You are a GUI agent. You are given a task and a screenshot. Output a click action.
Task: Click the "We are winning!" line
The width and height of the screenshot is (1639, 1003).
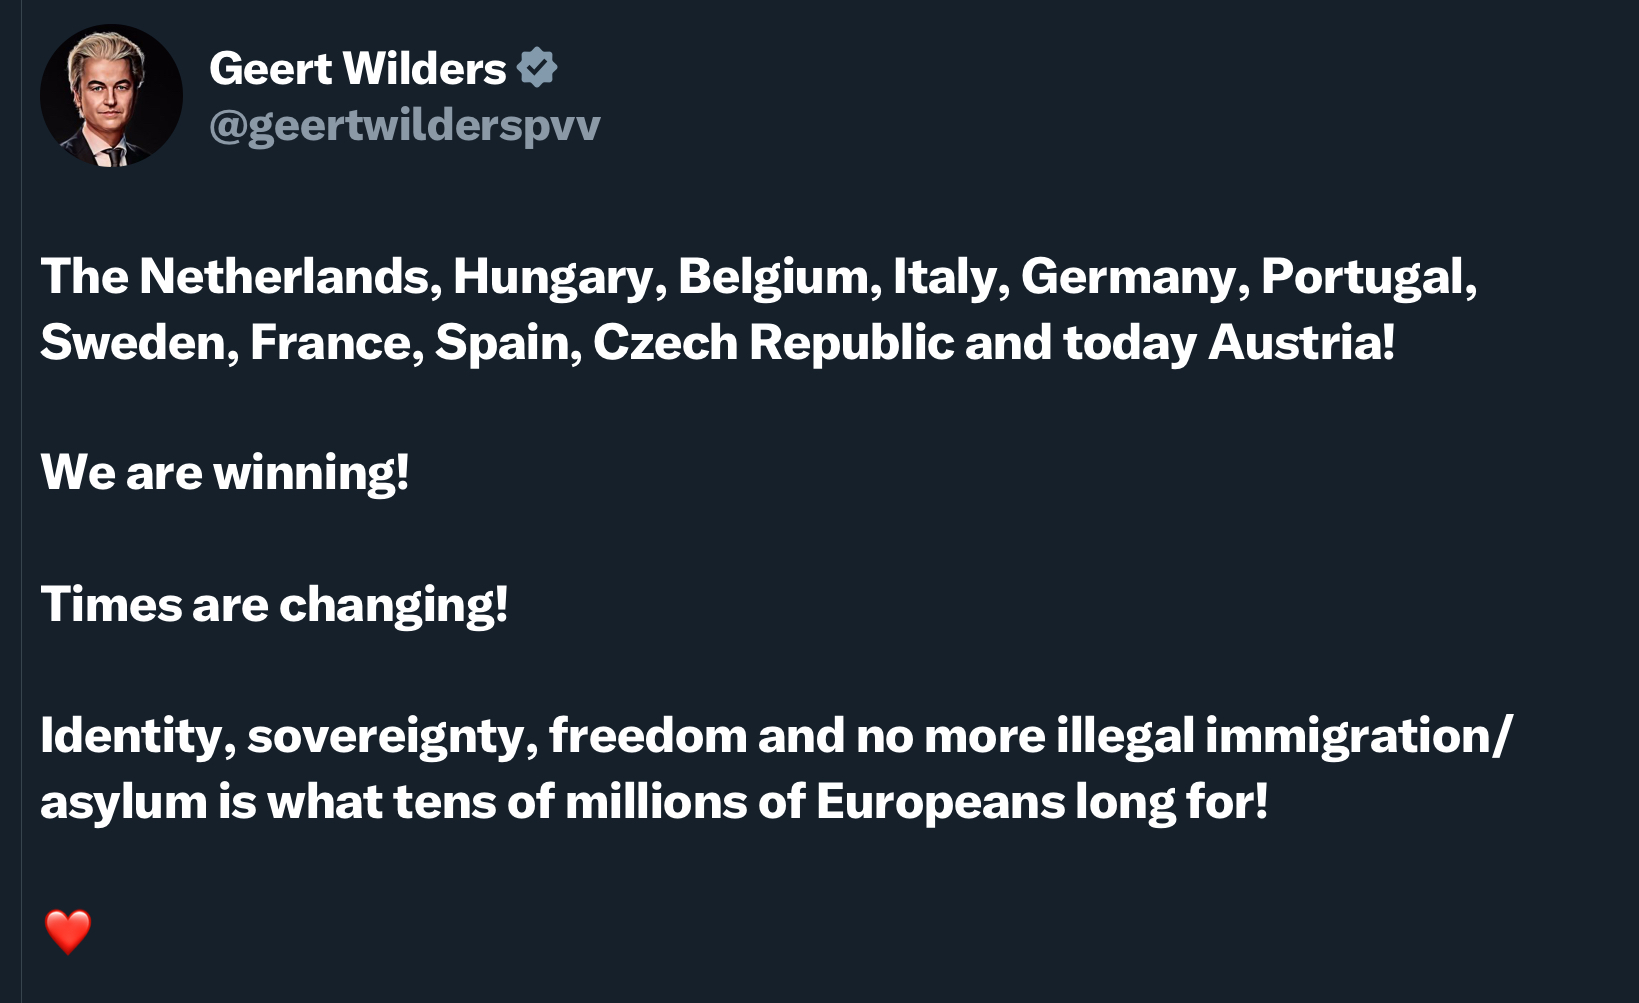(x=225, y=474)
